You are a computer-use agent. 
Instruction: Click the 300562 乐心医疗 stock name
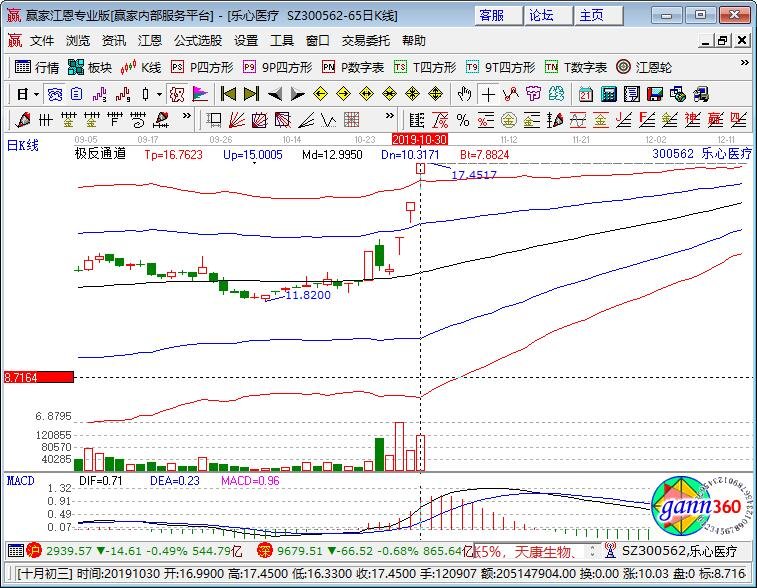(x=702, y=154)
